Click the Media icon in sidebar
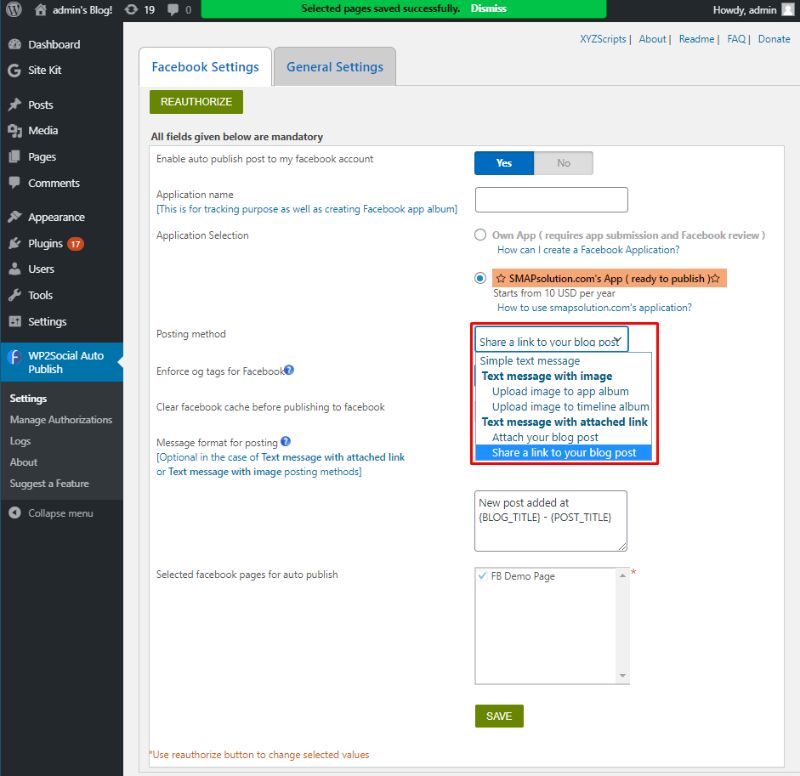 tap(15, 131)
